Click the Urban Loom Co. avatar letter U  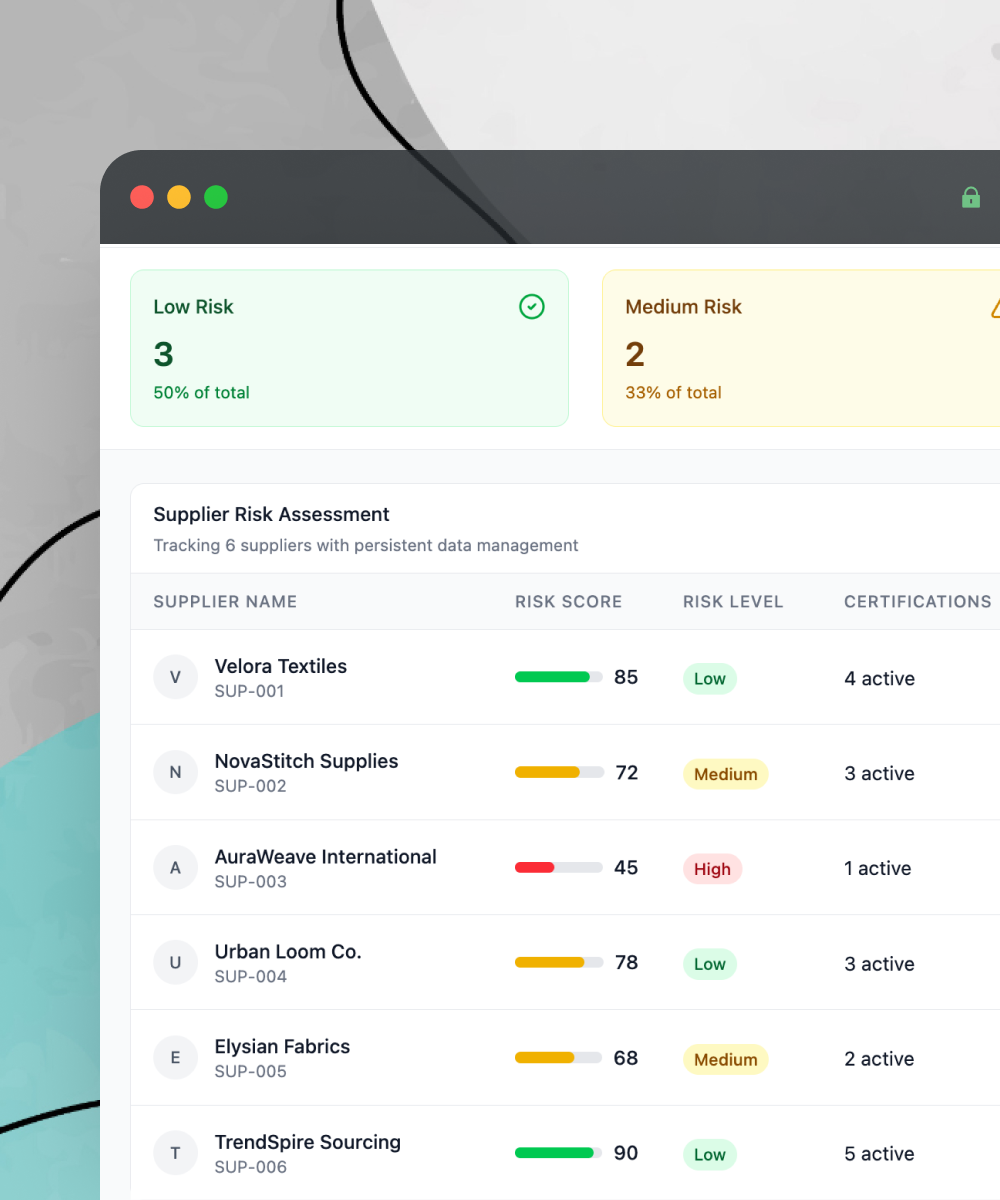point(175,963)
